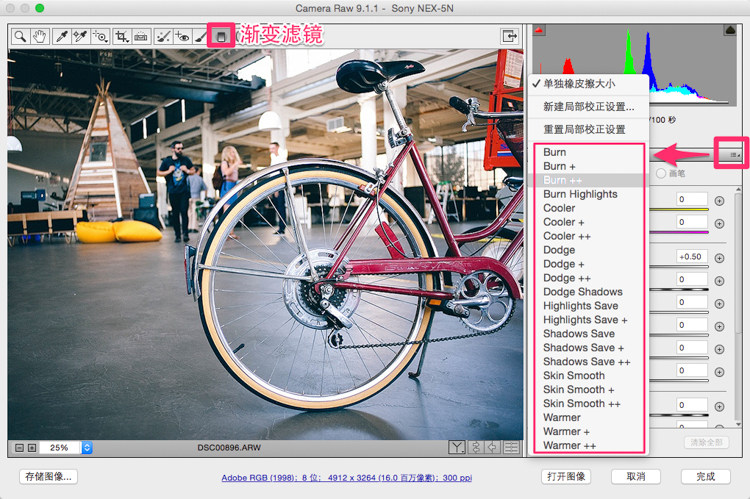Click the +0.50 value input field

click(x=692, y=257)
